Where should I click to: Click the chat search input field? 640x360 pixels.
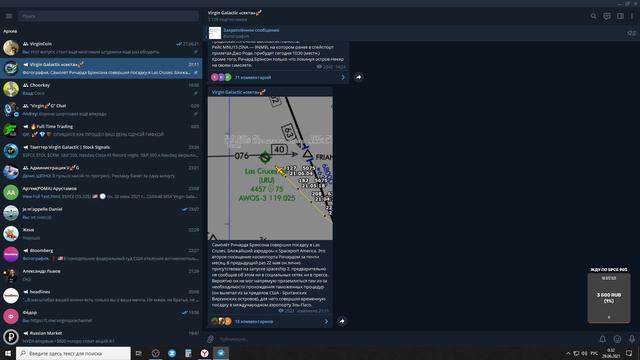pyautogui.click(x=108, y=16)
